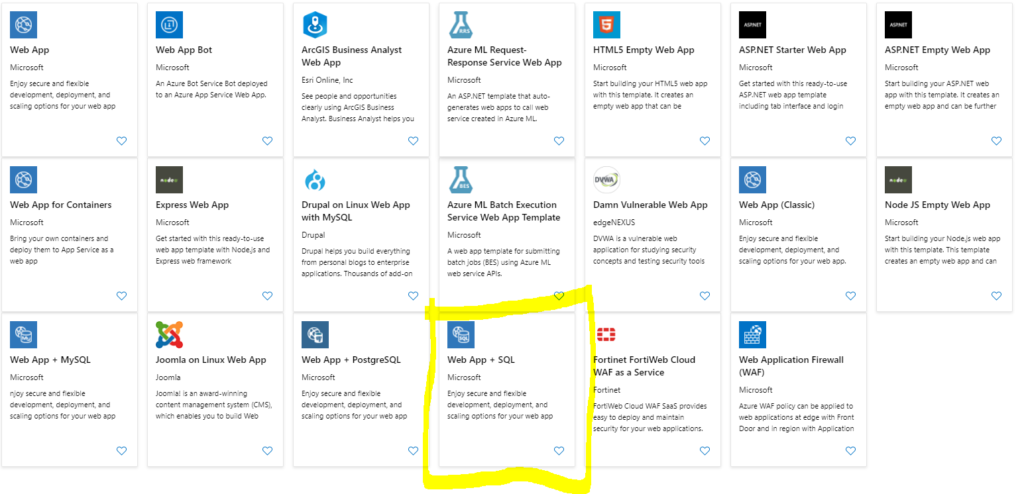Favorite ArcGIS Business Analyst Web App heart
Viewport: 1024px width, 494px height.
click(413, 140)
